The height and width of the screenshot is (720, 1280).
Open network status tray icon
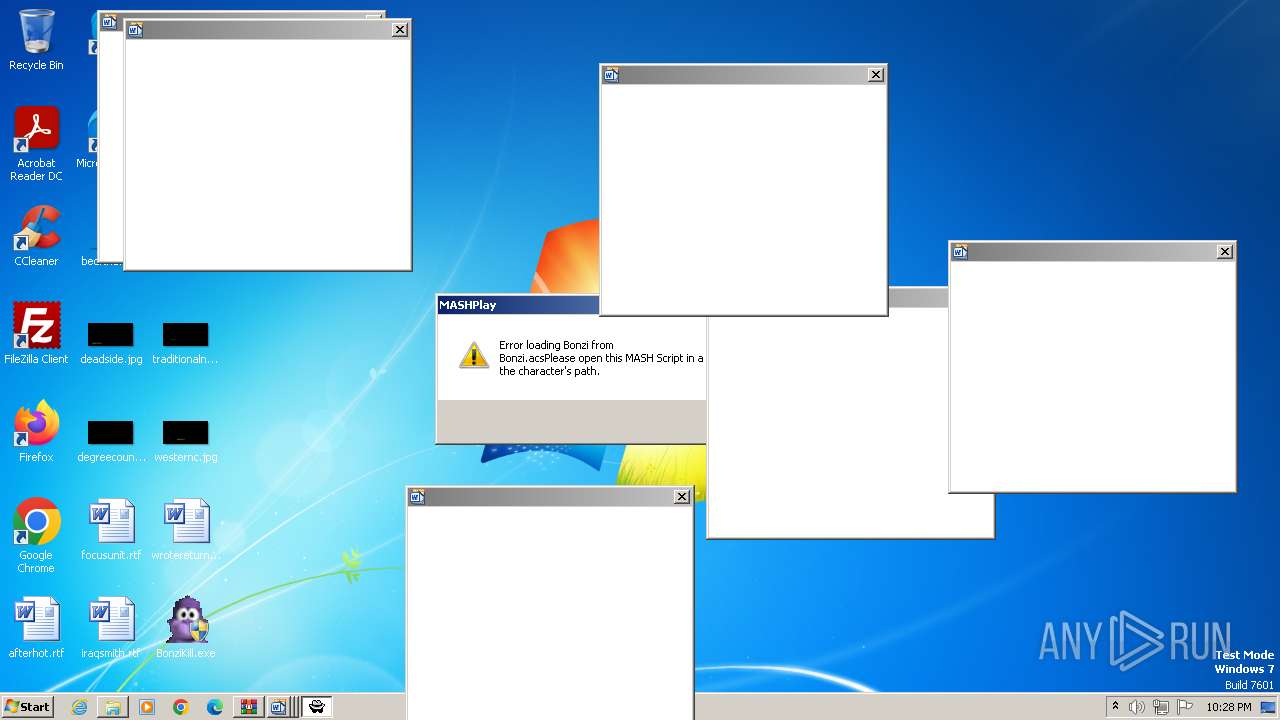coord(1161,707)
